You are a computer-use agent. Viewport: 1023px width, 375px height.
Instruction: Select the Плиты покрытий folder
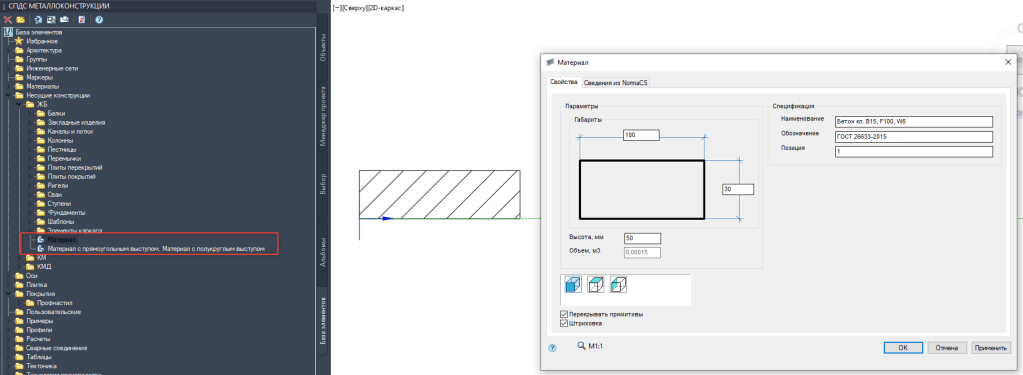72,177
